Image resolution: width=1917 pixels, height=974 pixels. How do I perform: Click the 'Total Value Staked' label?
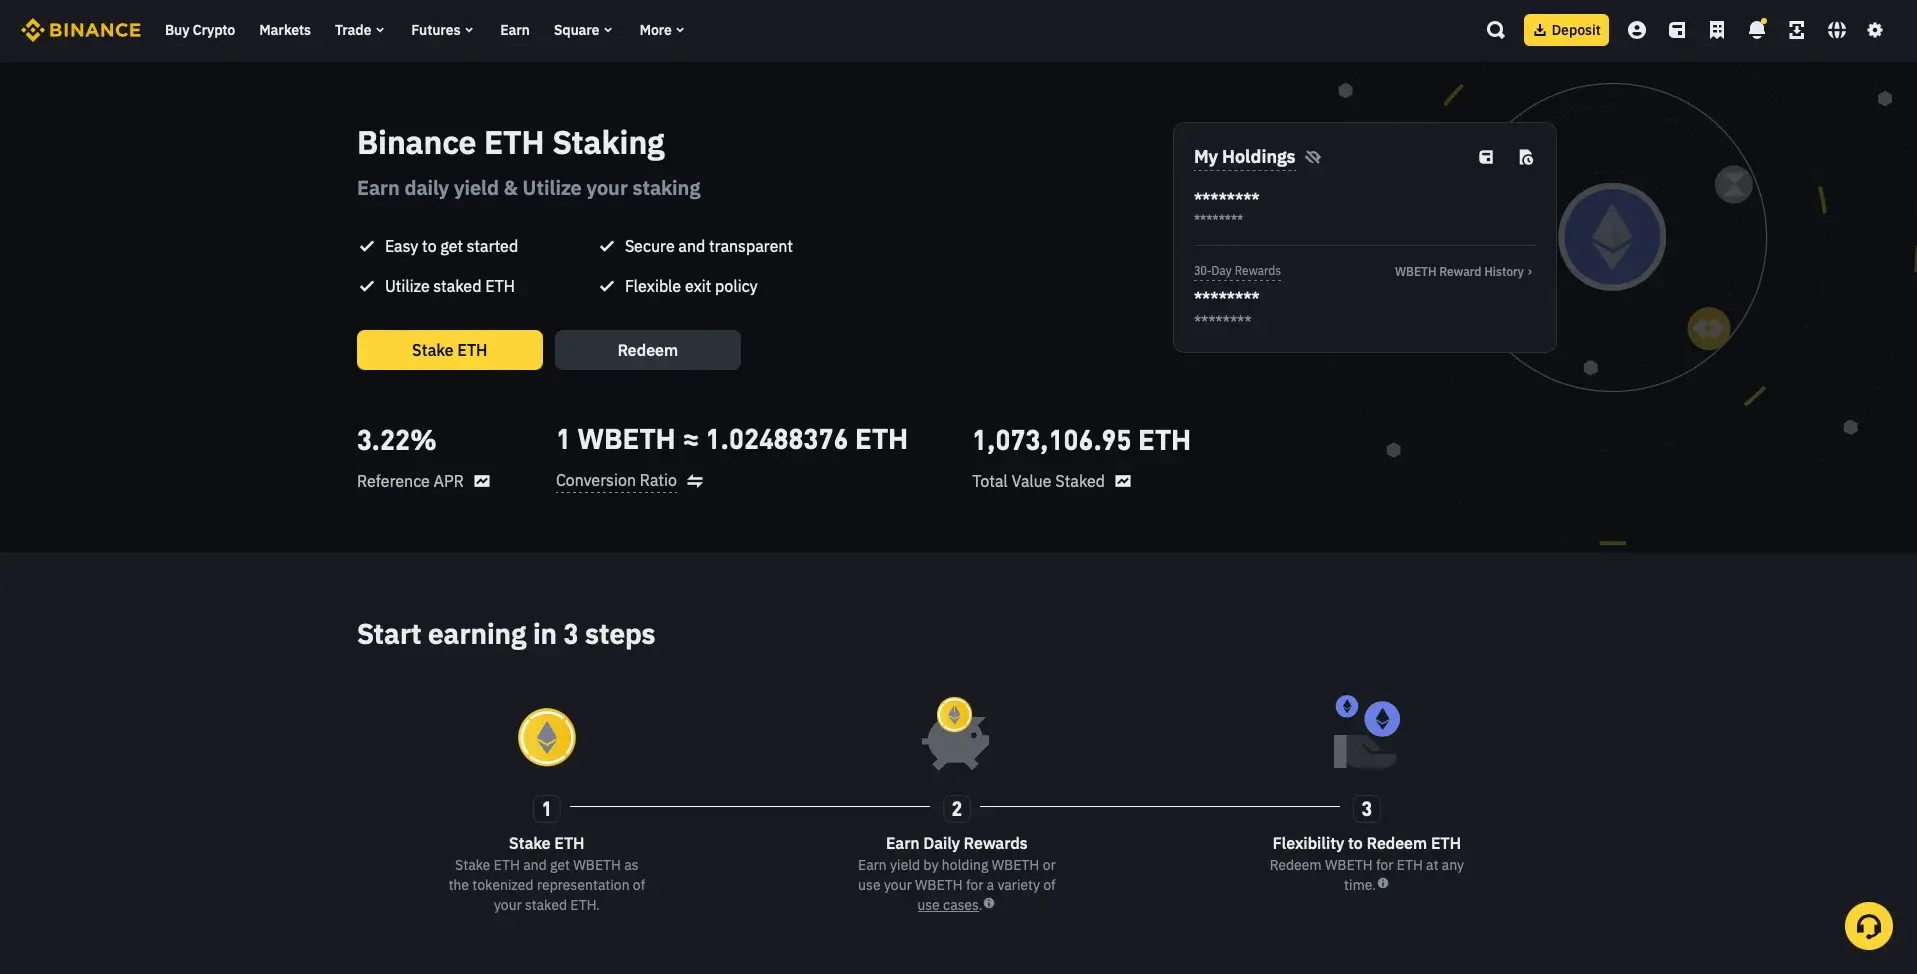click(1038, 481)
